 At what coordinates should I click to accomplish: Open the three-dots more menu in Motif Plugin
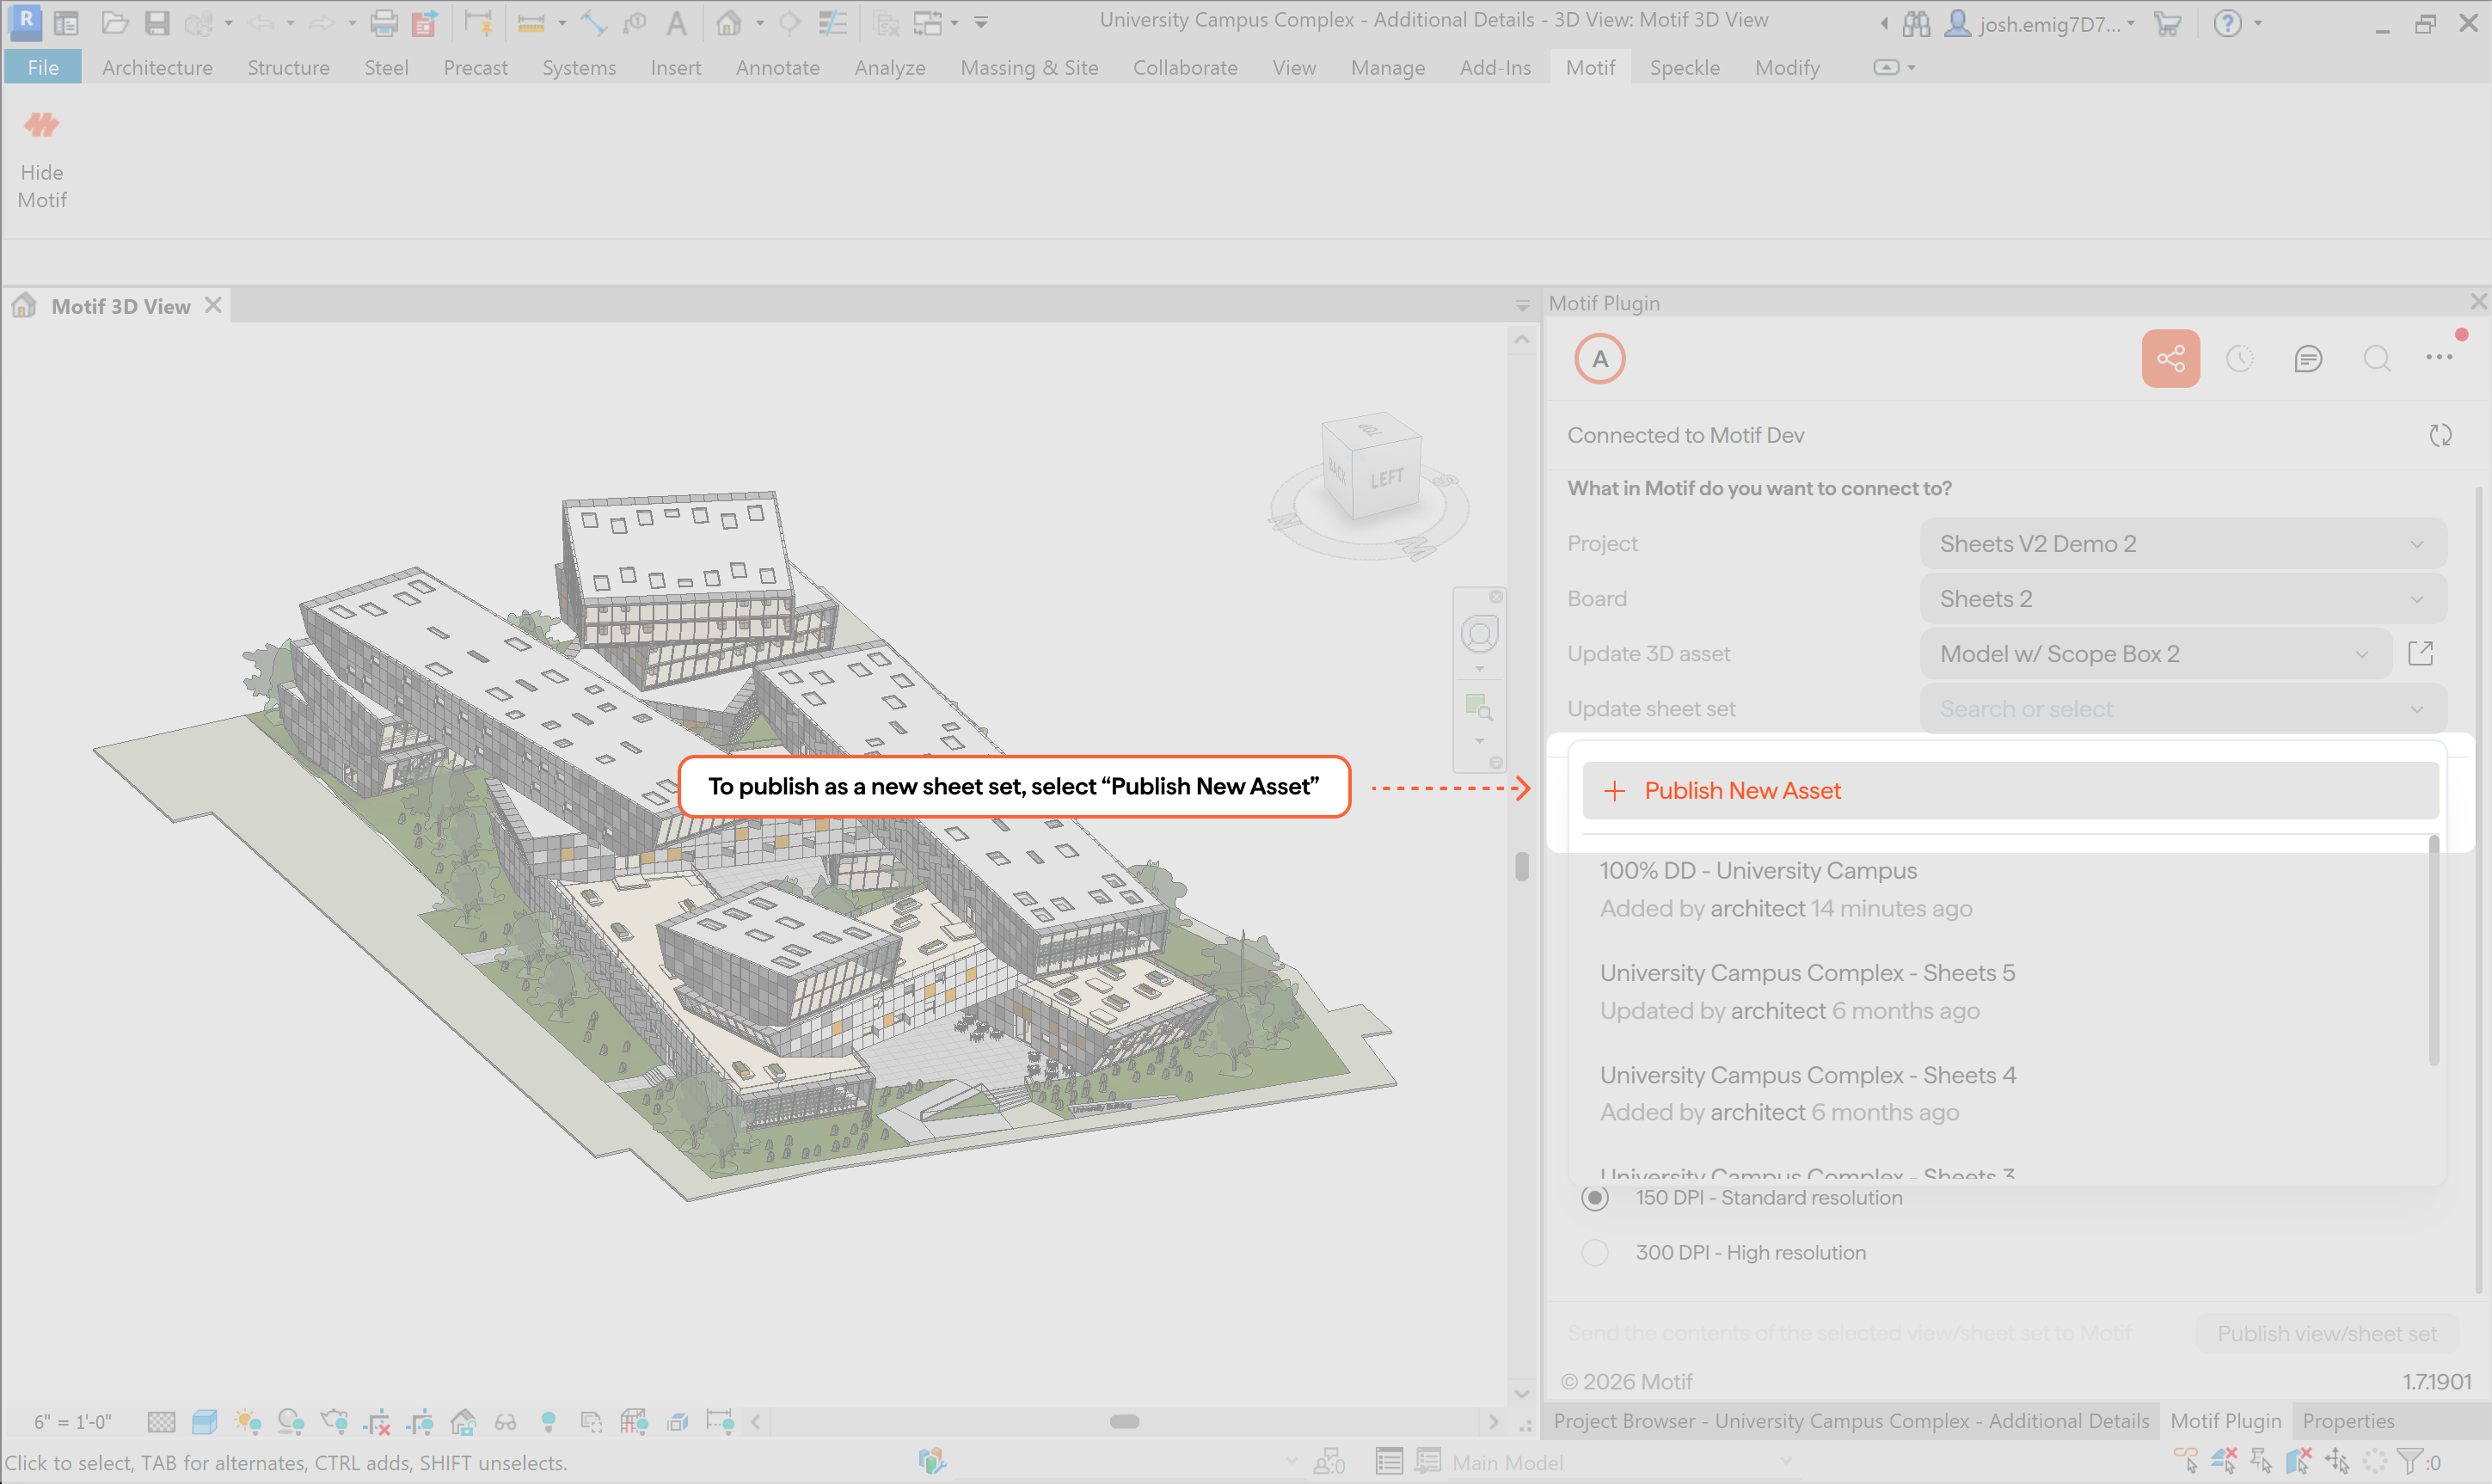[x=2439, y=357]
